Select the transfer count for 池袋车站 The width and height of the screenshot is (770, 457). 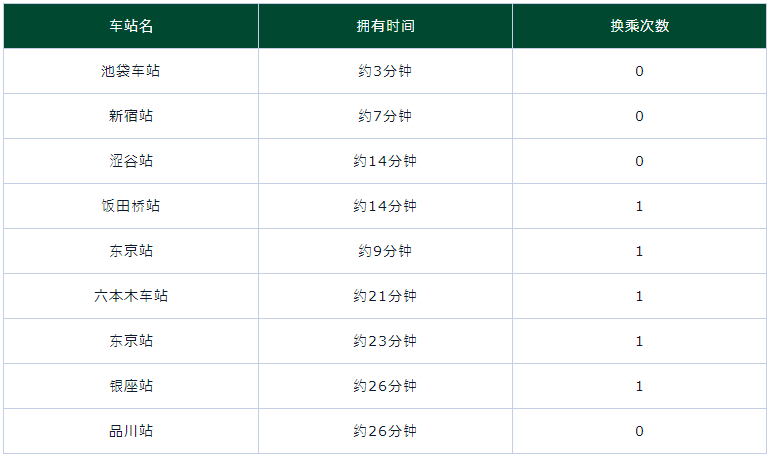640,71
